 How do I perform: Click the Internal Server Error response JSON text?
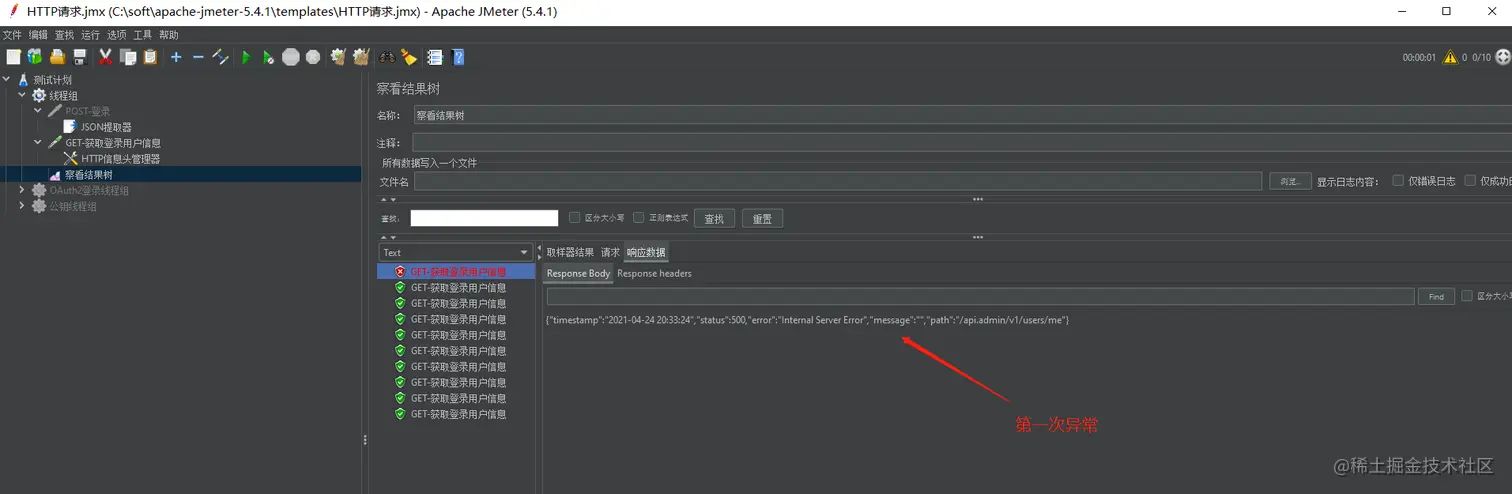click(808, 319)
